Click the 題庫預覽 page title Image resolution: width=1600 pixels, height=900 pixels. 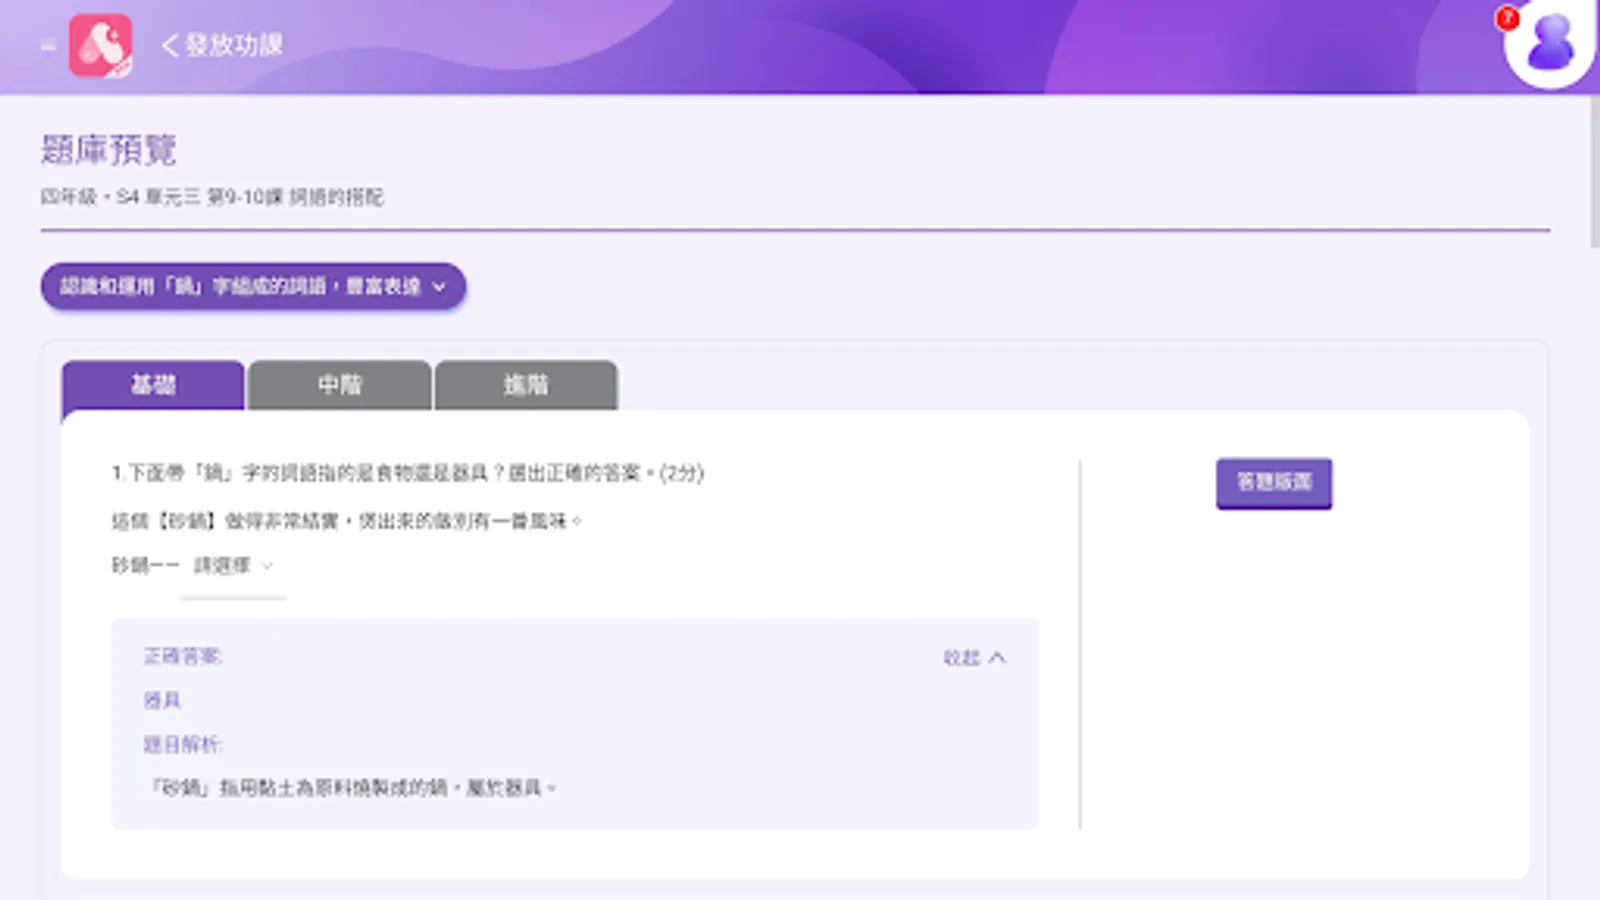tap(108, 150)
